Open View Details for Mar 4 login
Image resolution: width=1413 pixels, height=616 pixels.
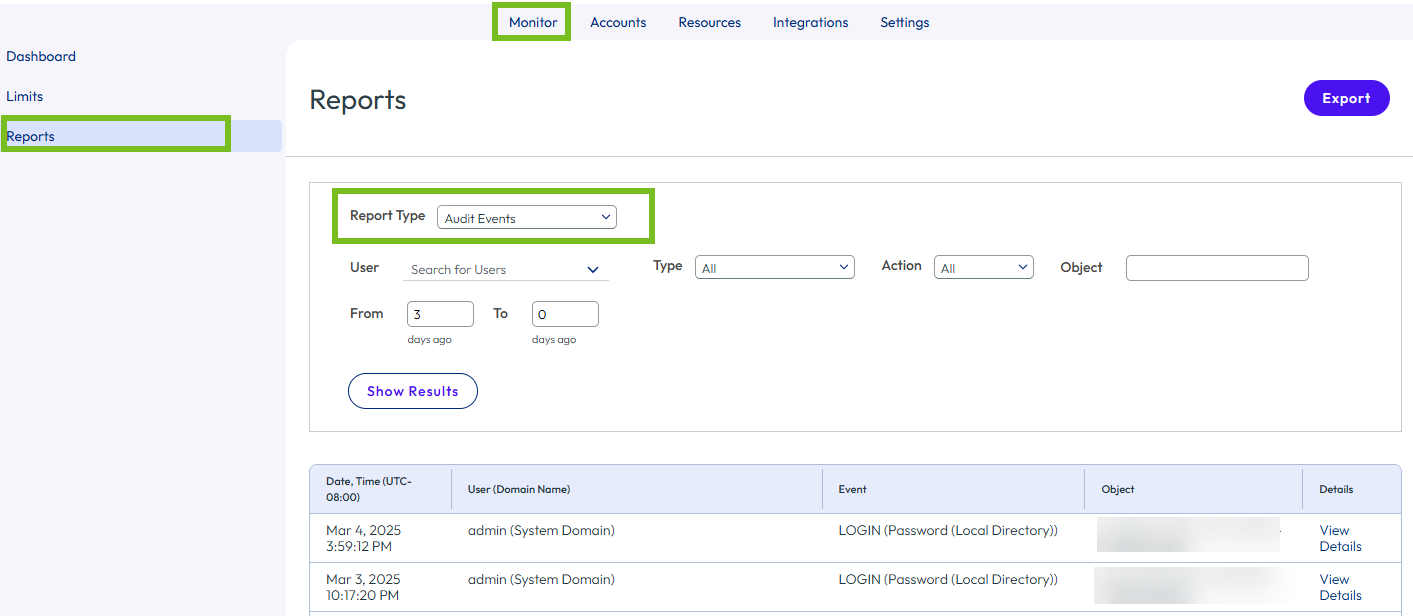tap(1340, 538)
